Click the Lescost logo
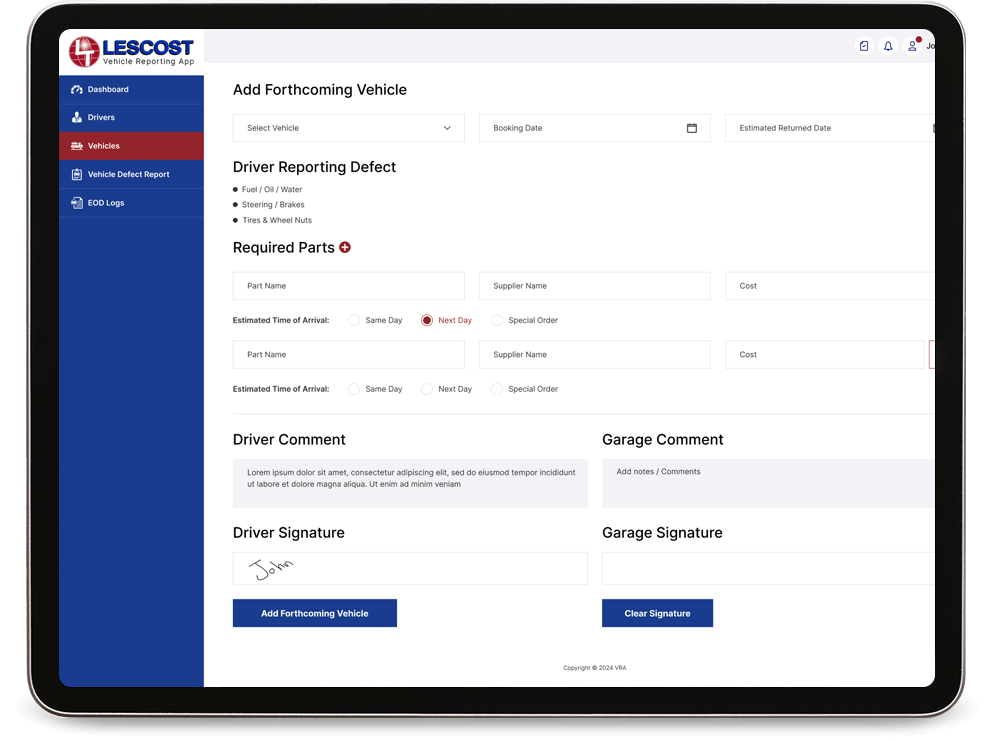 click(132, 51)
